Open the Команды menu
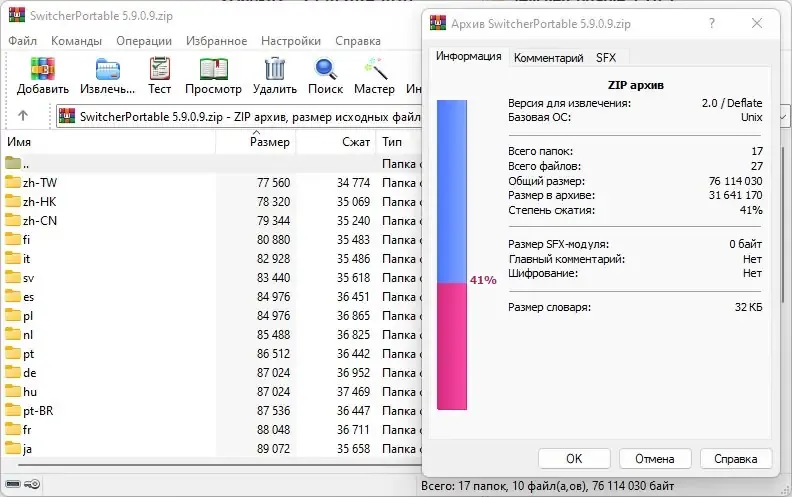792x497 pixels. (x=76, y=41)
